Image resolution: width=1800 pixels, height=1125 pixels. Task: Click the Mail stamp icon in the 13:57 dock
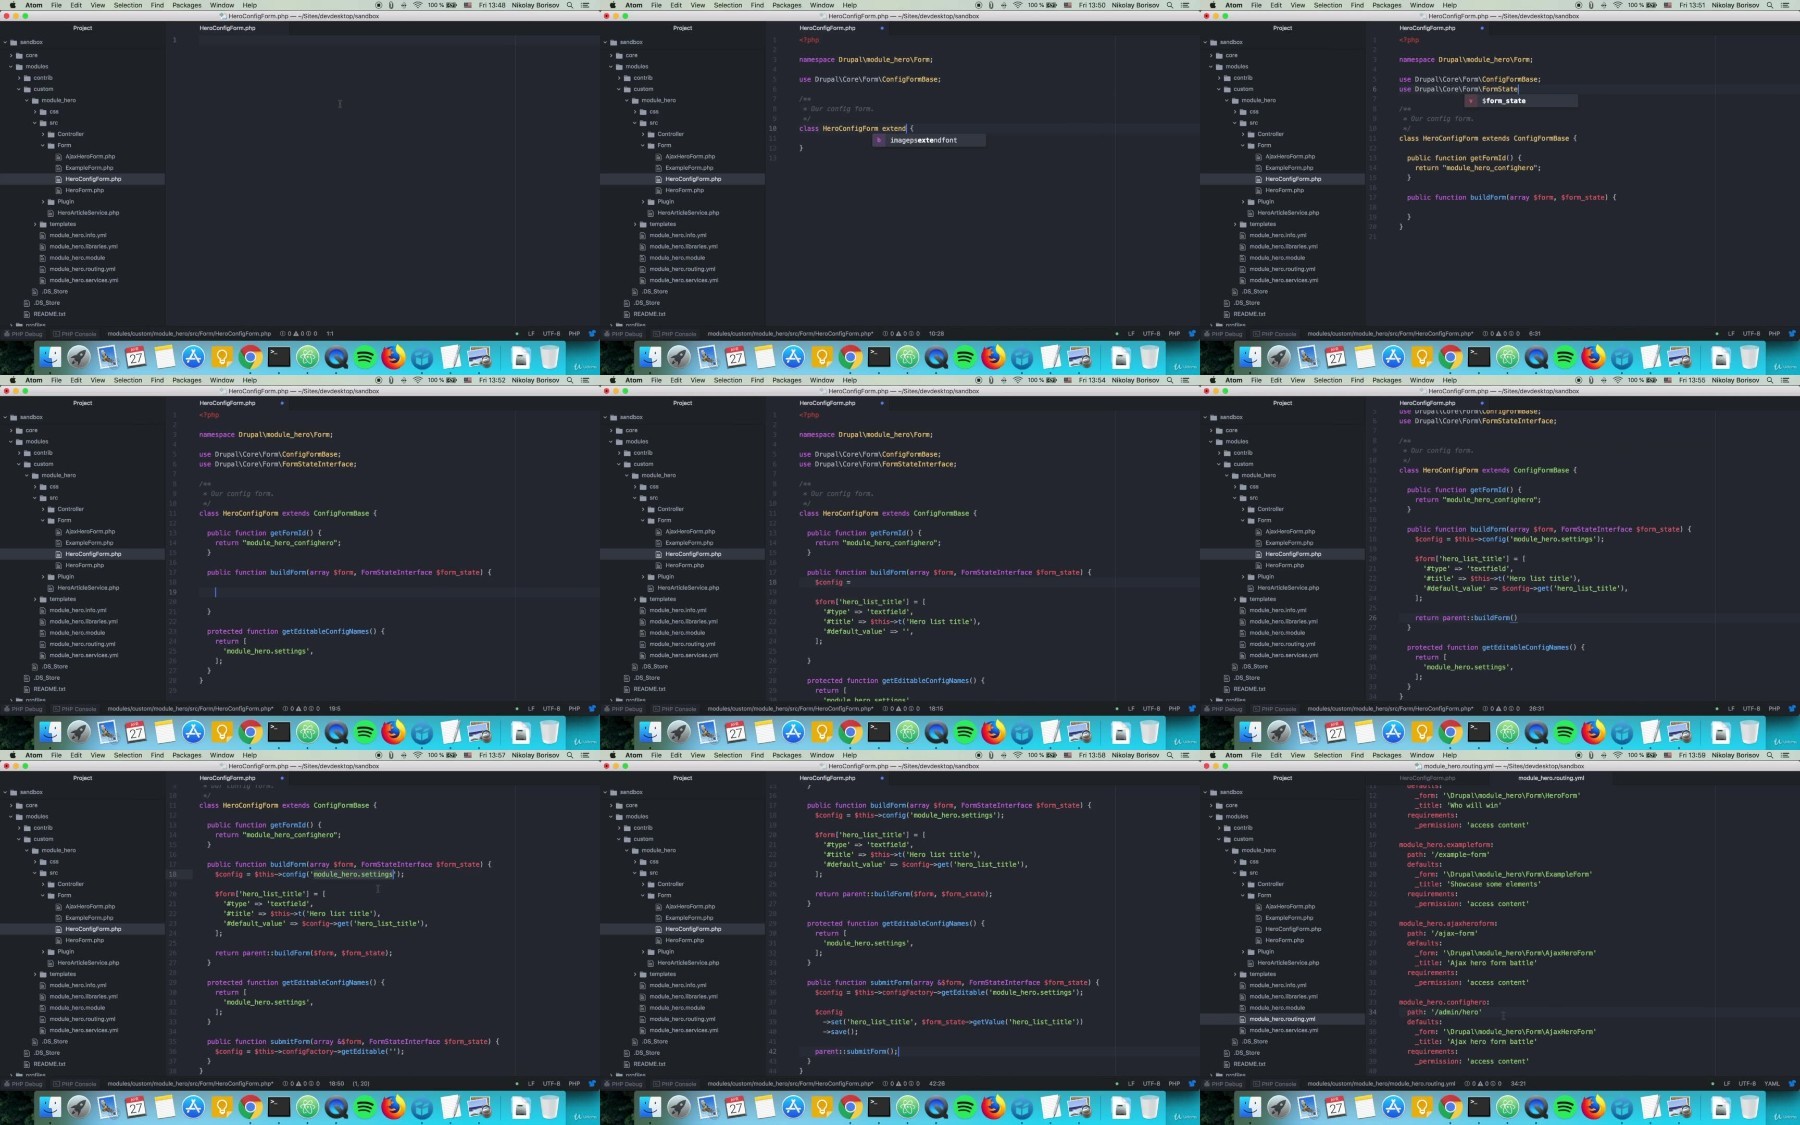(x=107, y=1107)
